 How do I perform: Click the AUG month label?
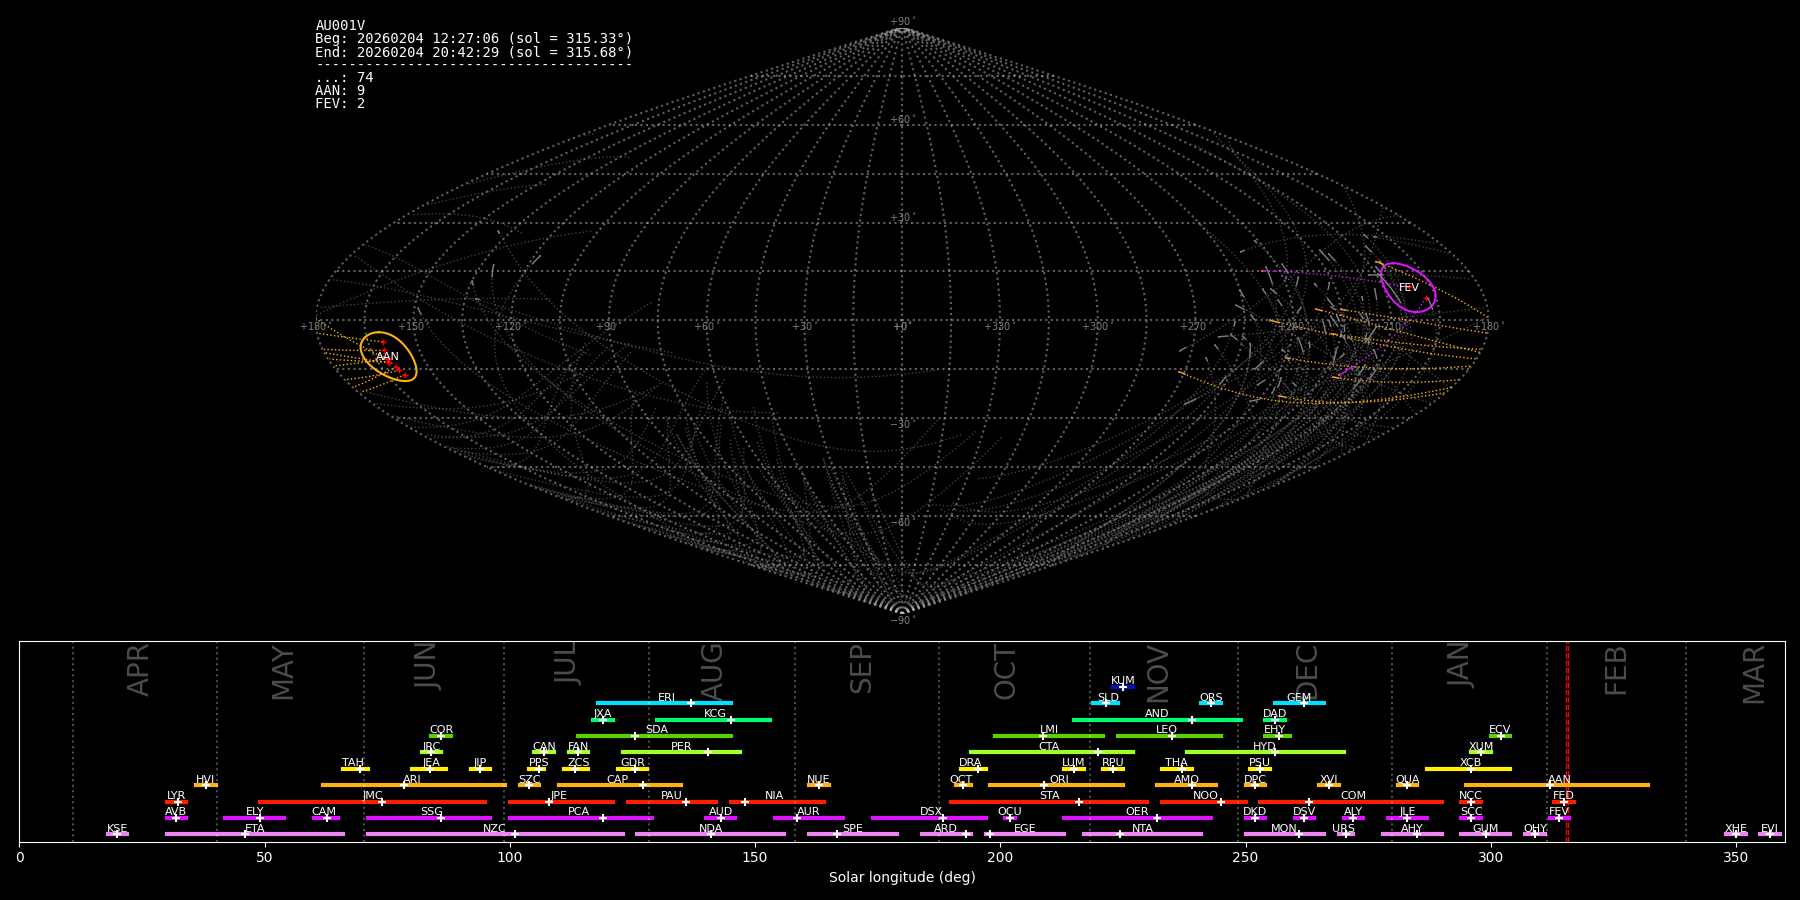pos(712,672)
